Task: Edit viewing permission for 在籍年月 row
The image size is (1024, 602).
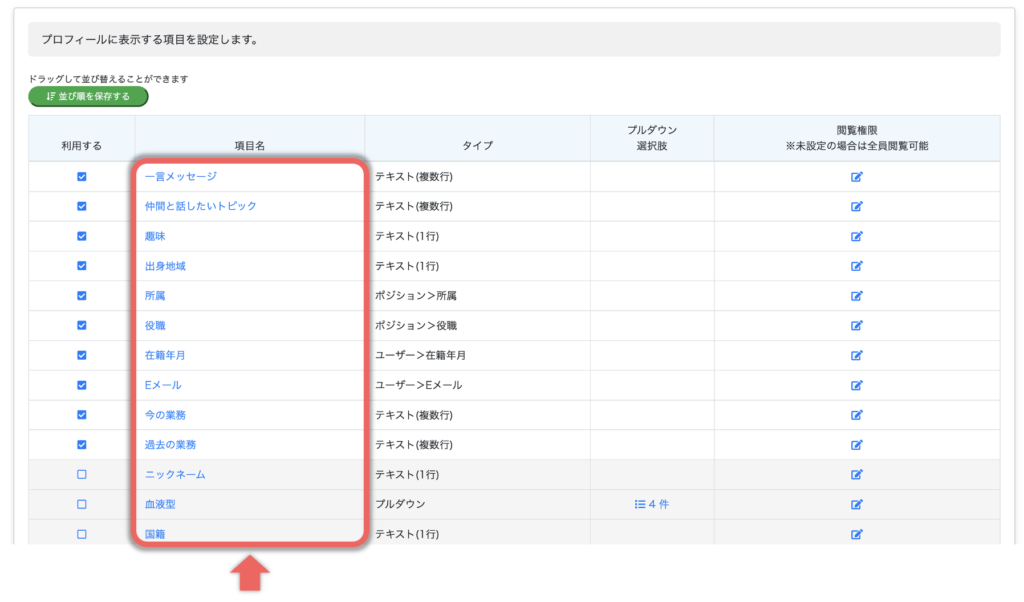Action: tap(856, 355)
